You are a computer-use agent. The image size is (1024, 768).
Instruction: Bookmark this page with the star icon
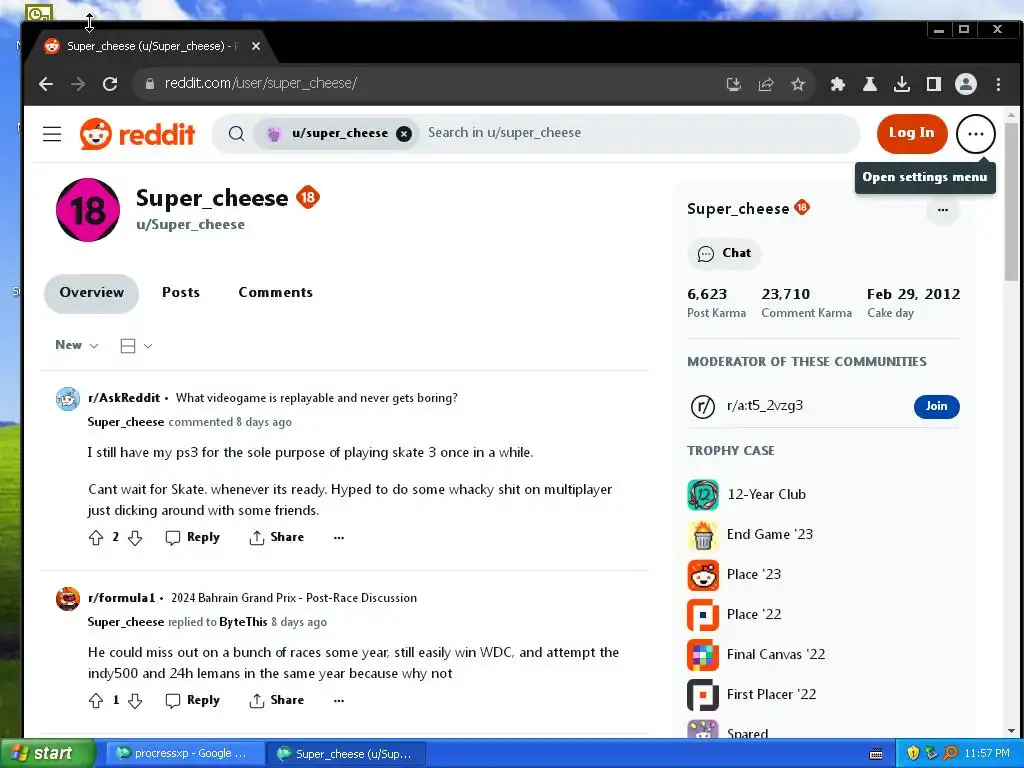[x=797, y=84]
